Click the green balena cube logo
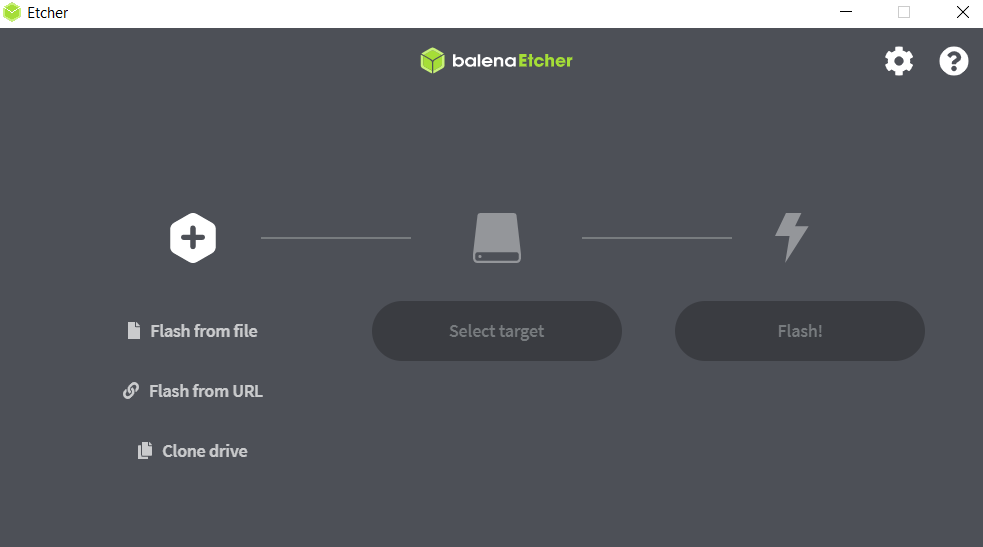The width and height of the screenshot is (983, 547). coord(433,61)
